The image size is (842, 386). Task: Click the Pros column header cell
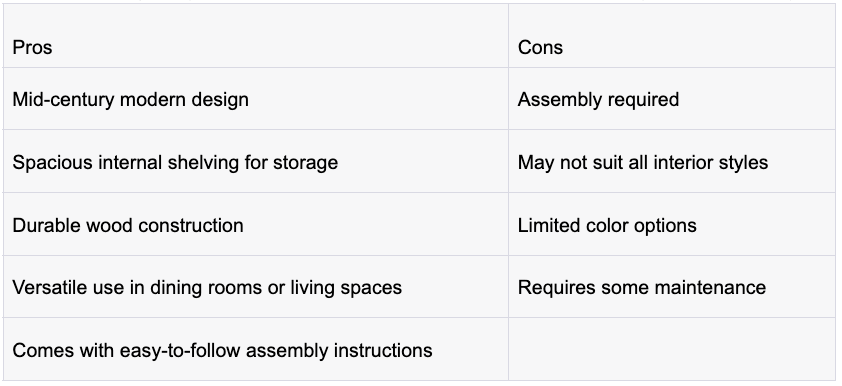256,36
